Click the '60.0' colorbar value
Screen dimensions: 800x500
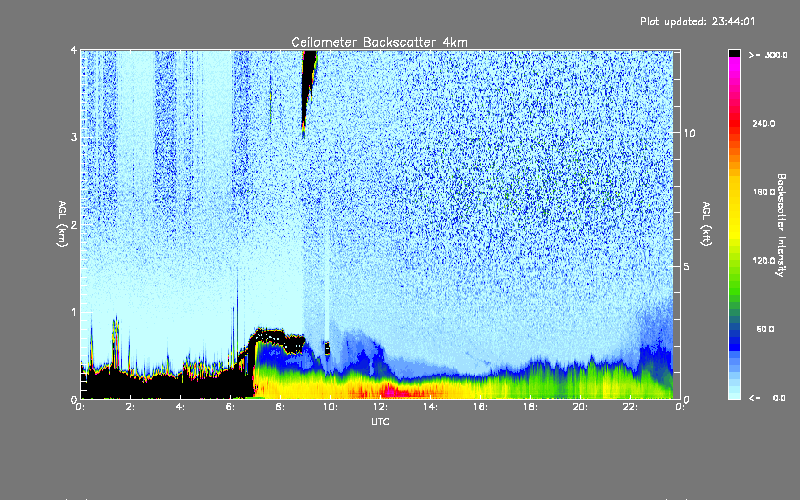pos(765,329)
